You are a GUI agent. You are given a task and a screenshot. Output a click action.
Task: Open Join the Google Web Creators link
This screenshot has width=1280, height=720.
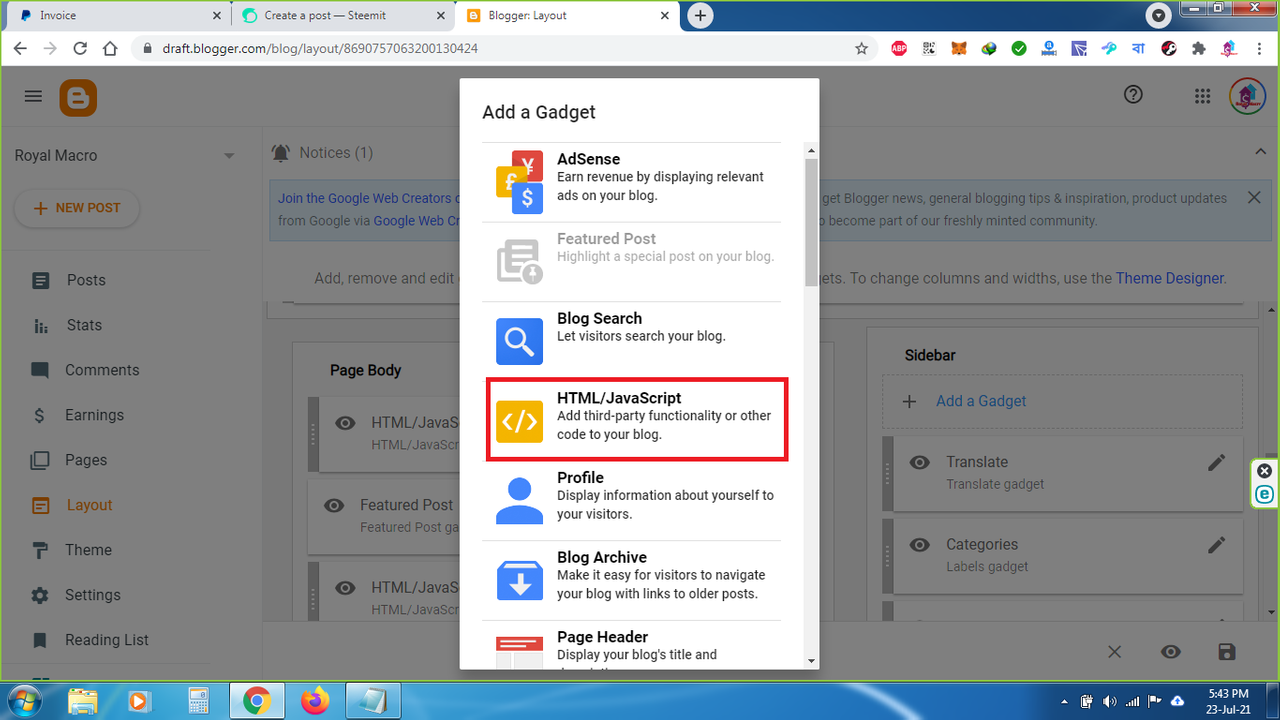tap(367, 198)
